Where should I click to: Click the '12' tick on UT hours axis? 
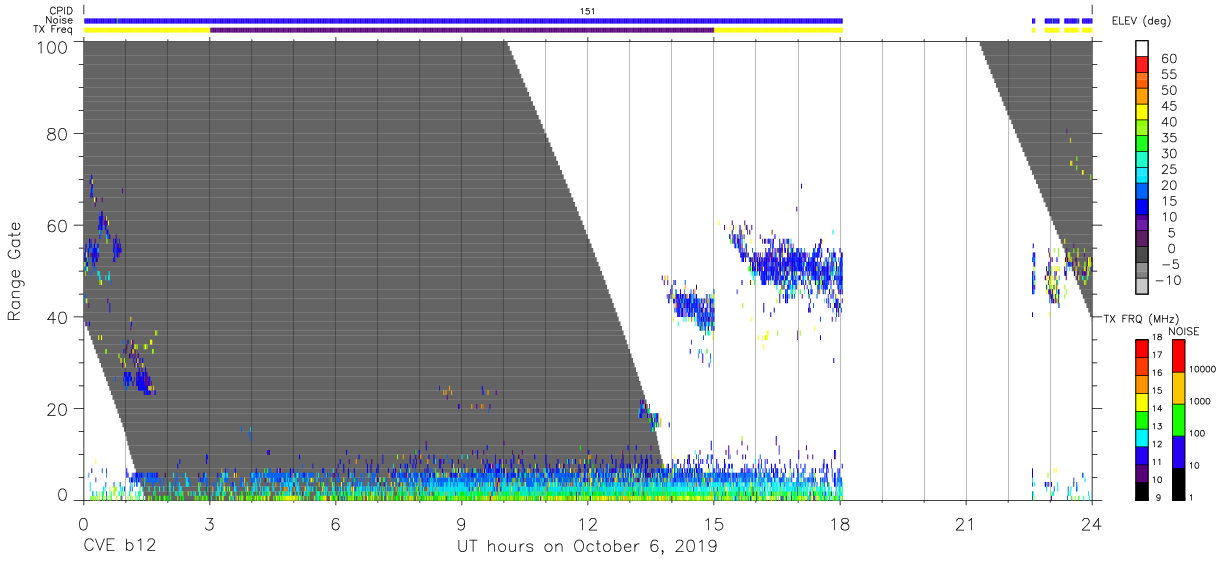click(587, 523)
